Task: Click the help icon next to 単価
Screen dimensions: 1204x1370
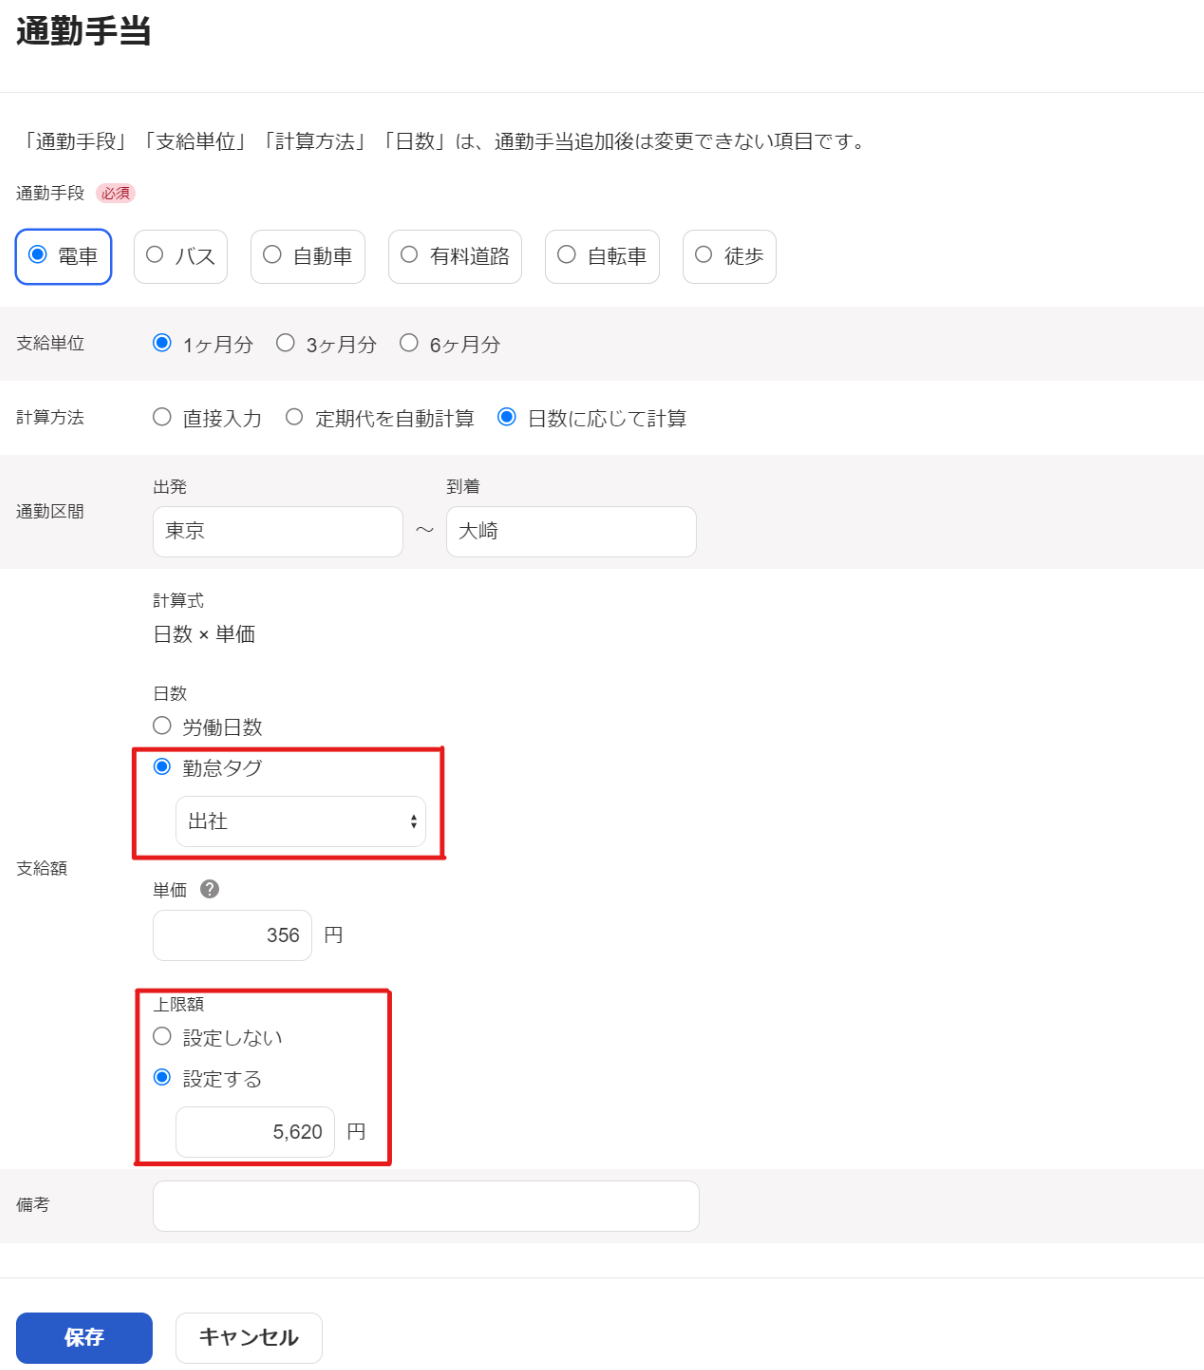Action: pos(209,889)
